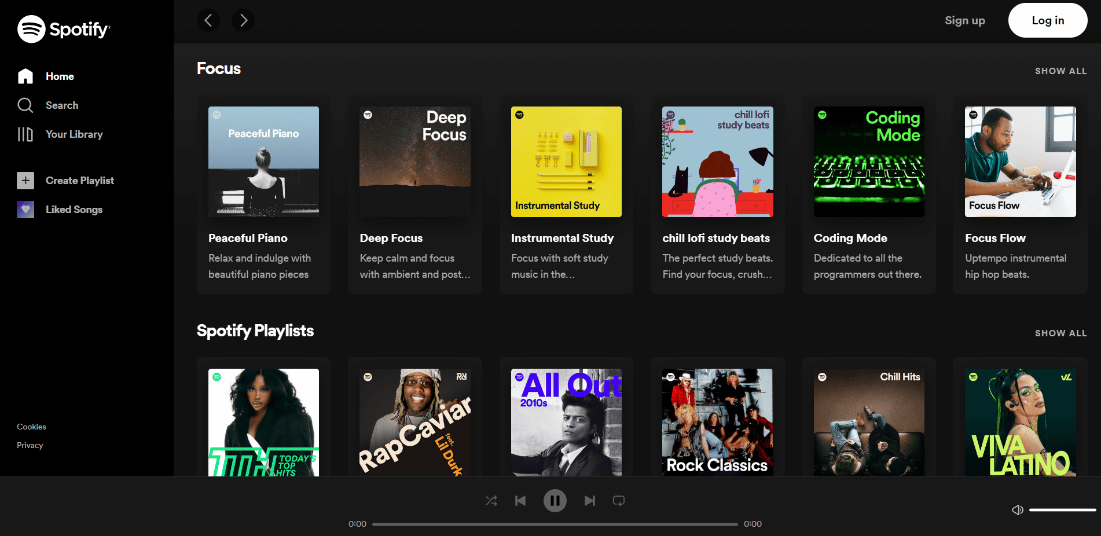Open the Viva Latino playlist cover
The image size is (1101, 536).
[1020, 423]
